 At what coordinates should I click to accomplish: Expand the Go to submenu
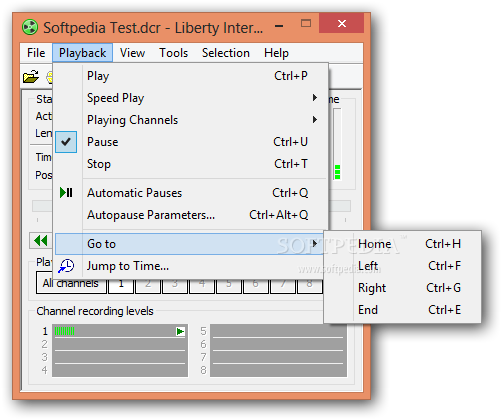point(190,244)
